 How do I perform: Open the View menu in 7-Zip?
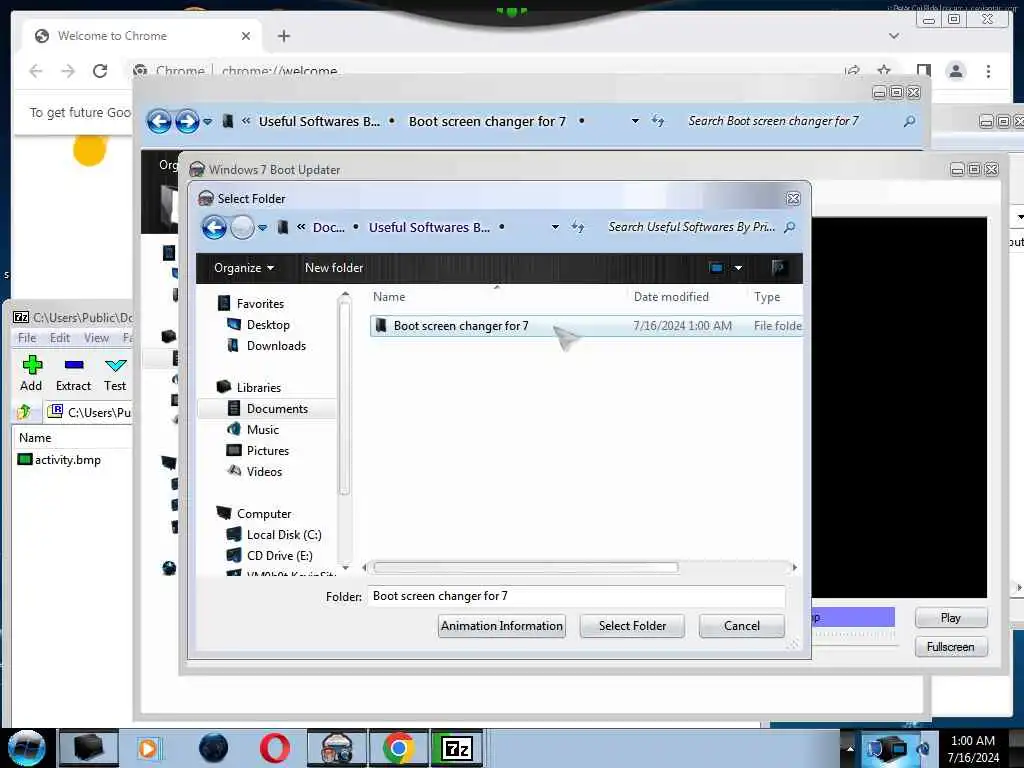coord(96,338)
